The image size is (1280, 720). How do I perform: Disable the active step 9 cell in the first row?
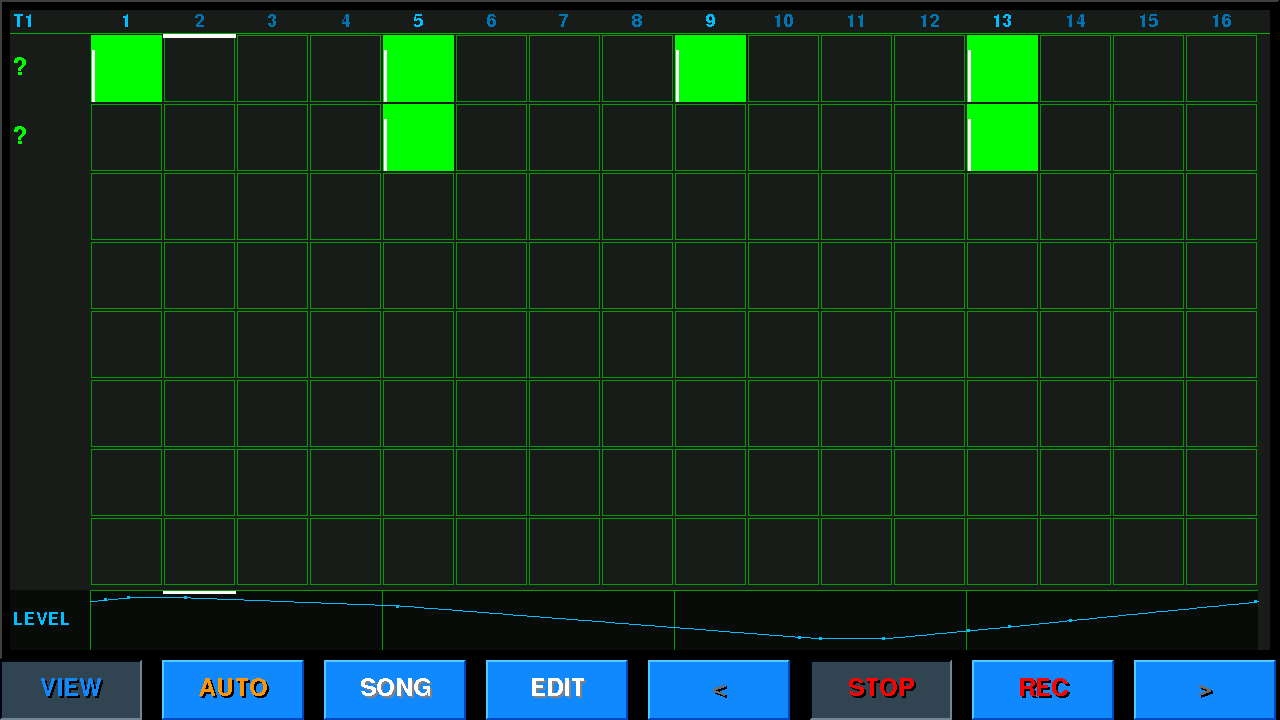pyautogui.click(x=710, y=68)
